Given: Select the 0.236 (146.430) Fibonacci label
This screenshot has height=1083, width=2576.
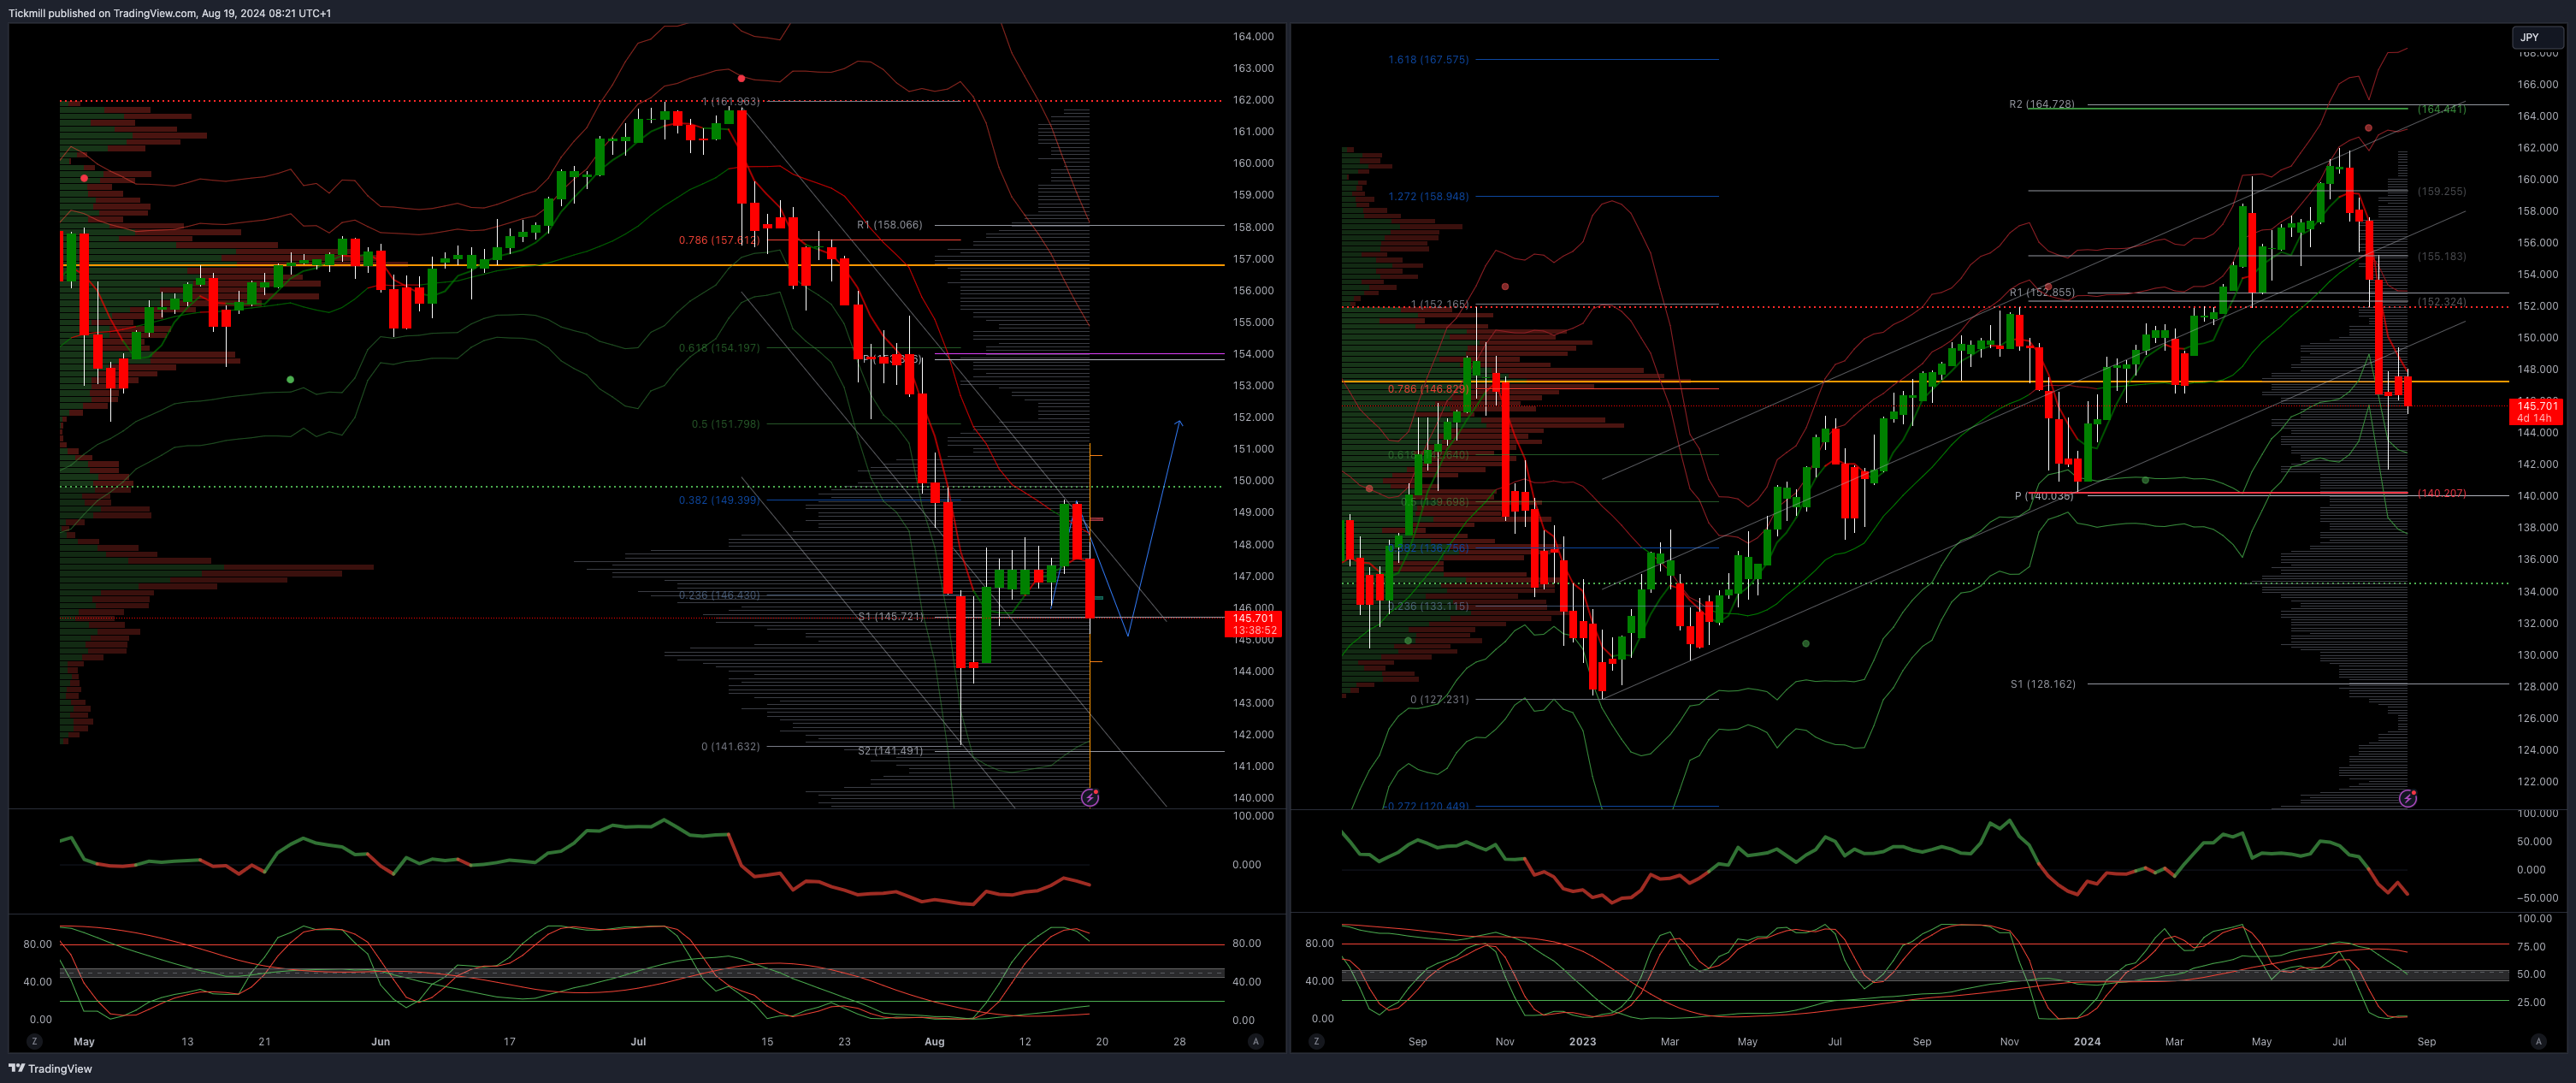Looking at the screenshot, I should tap(718, 595).
